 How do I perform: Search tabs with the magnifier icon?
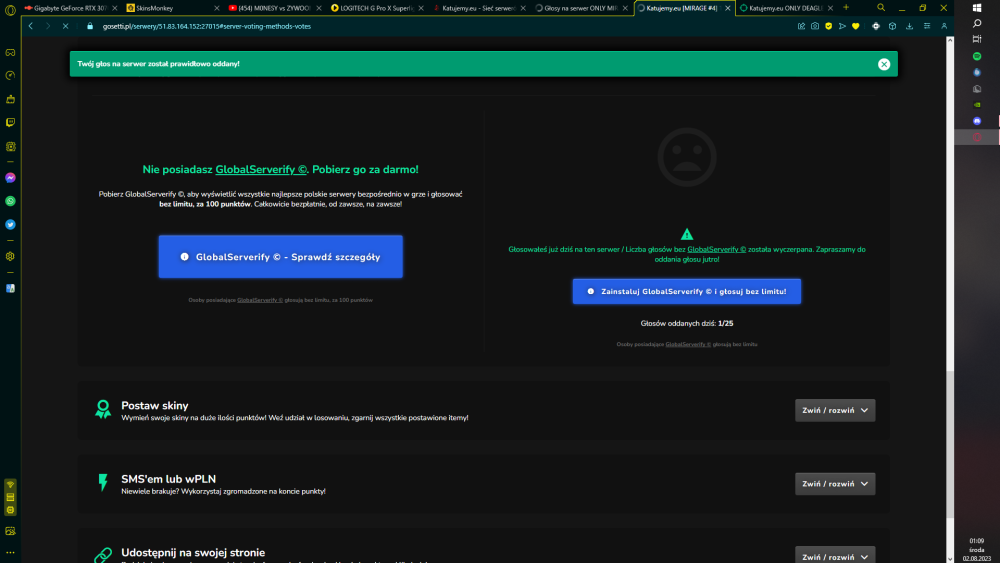[x=881, y=8]
